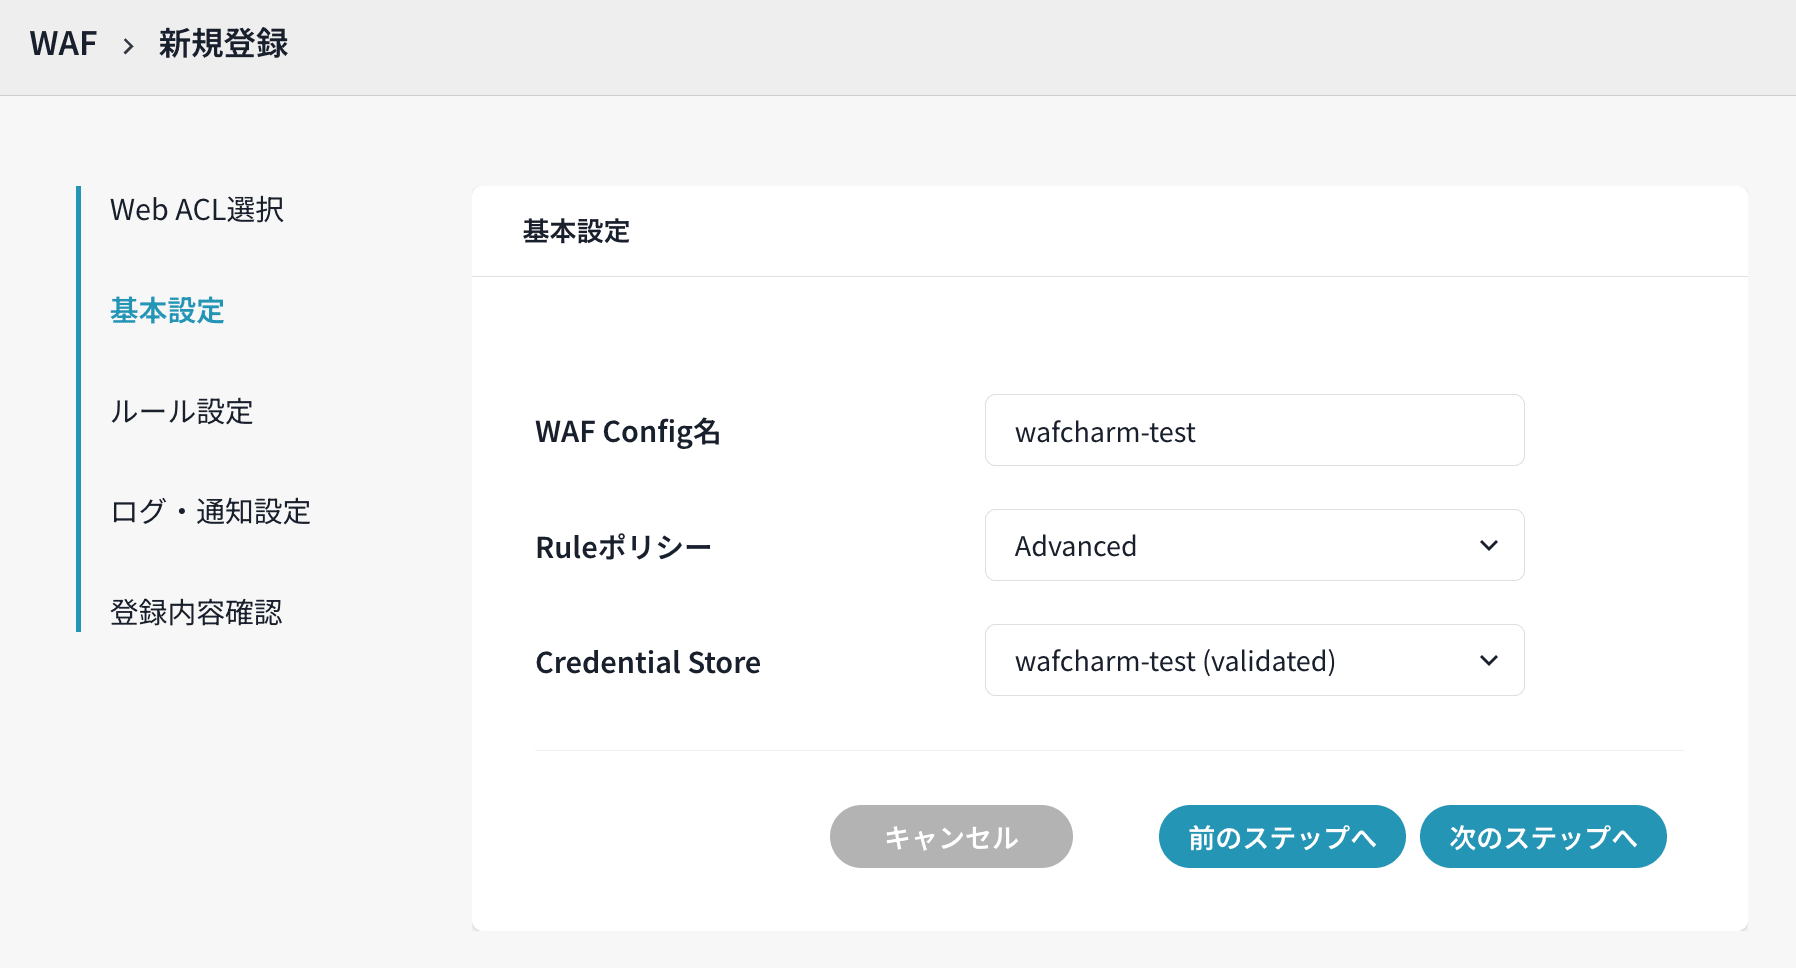This screenshot has width=1796, height=968.
Task: Click the WAF breadcrumb link
Action: pyautogui.click(x=63, y=44)
